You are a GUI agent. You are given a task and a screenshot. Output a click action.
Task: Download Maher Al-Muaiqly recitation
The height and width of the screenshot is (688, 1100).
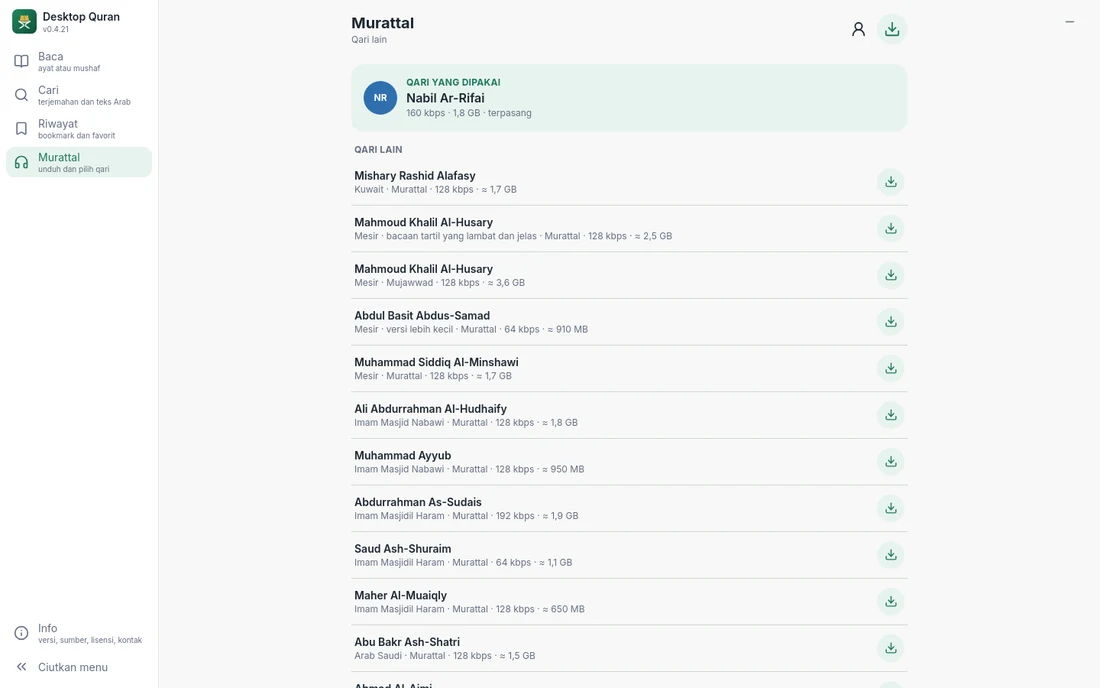[x=890, y=602]
